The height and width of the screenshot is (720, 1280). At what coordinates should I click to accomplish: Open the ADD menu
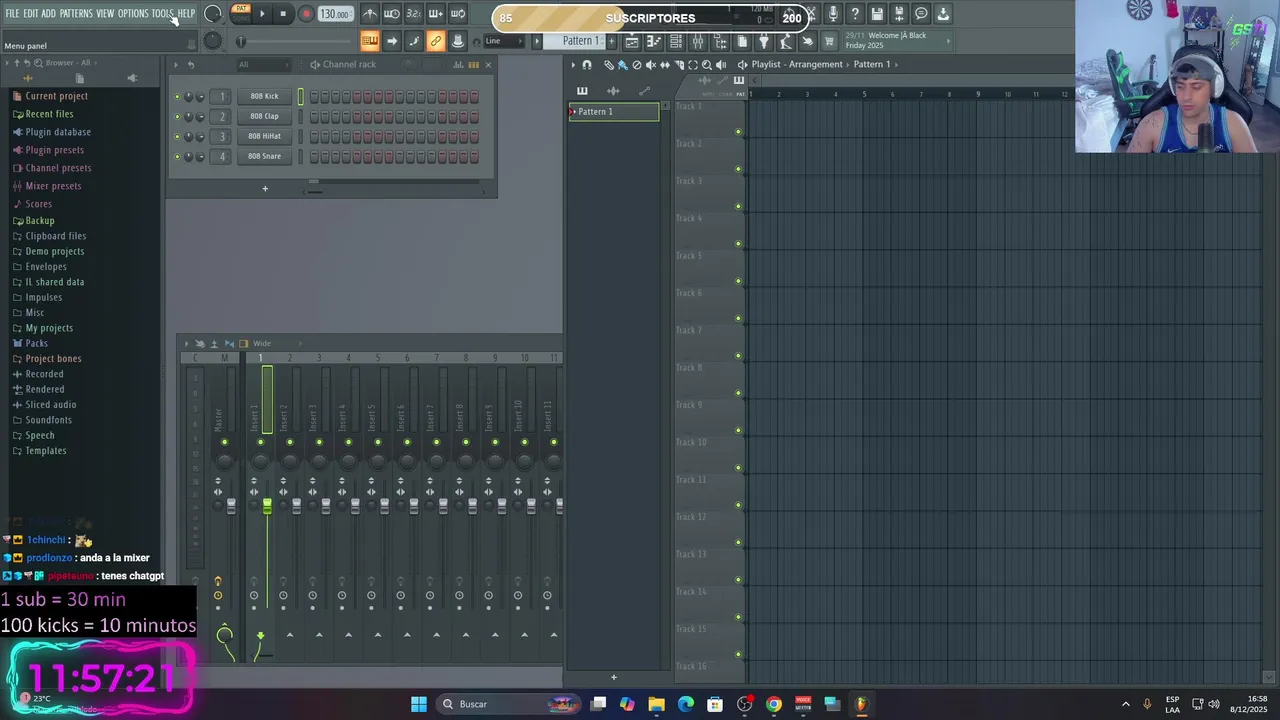click(49, 14)
